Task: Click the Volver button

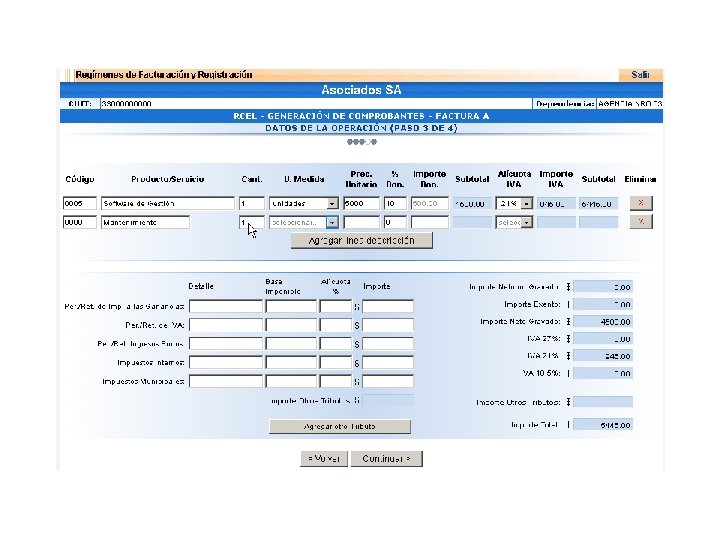Action: pos(324,459)
